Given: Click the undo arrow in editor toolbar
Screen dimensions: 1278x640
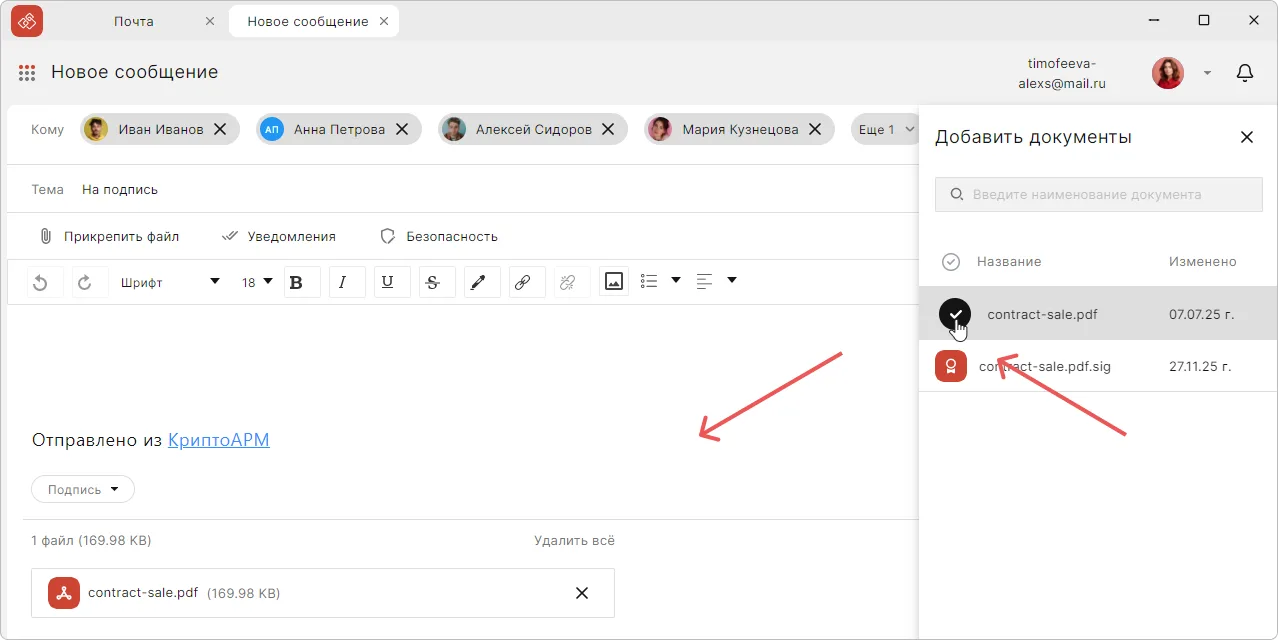Looking at the screenshot, I should [x=40, y=283].
